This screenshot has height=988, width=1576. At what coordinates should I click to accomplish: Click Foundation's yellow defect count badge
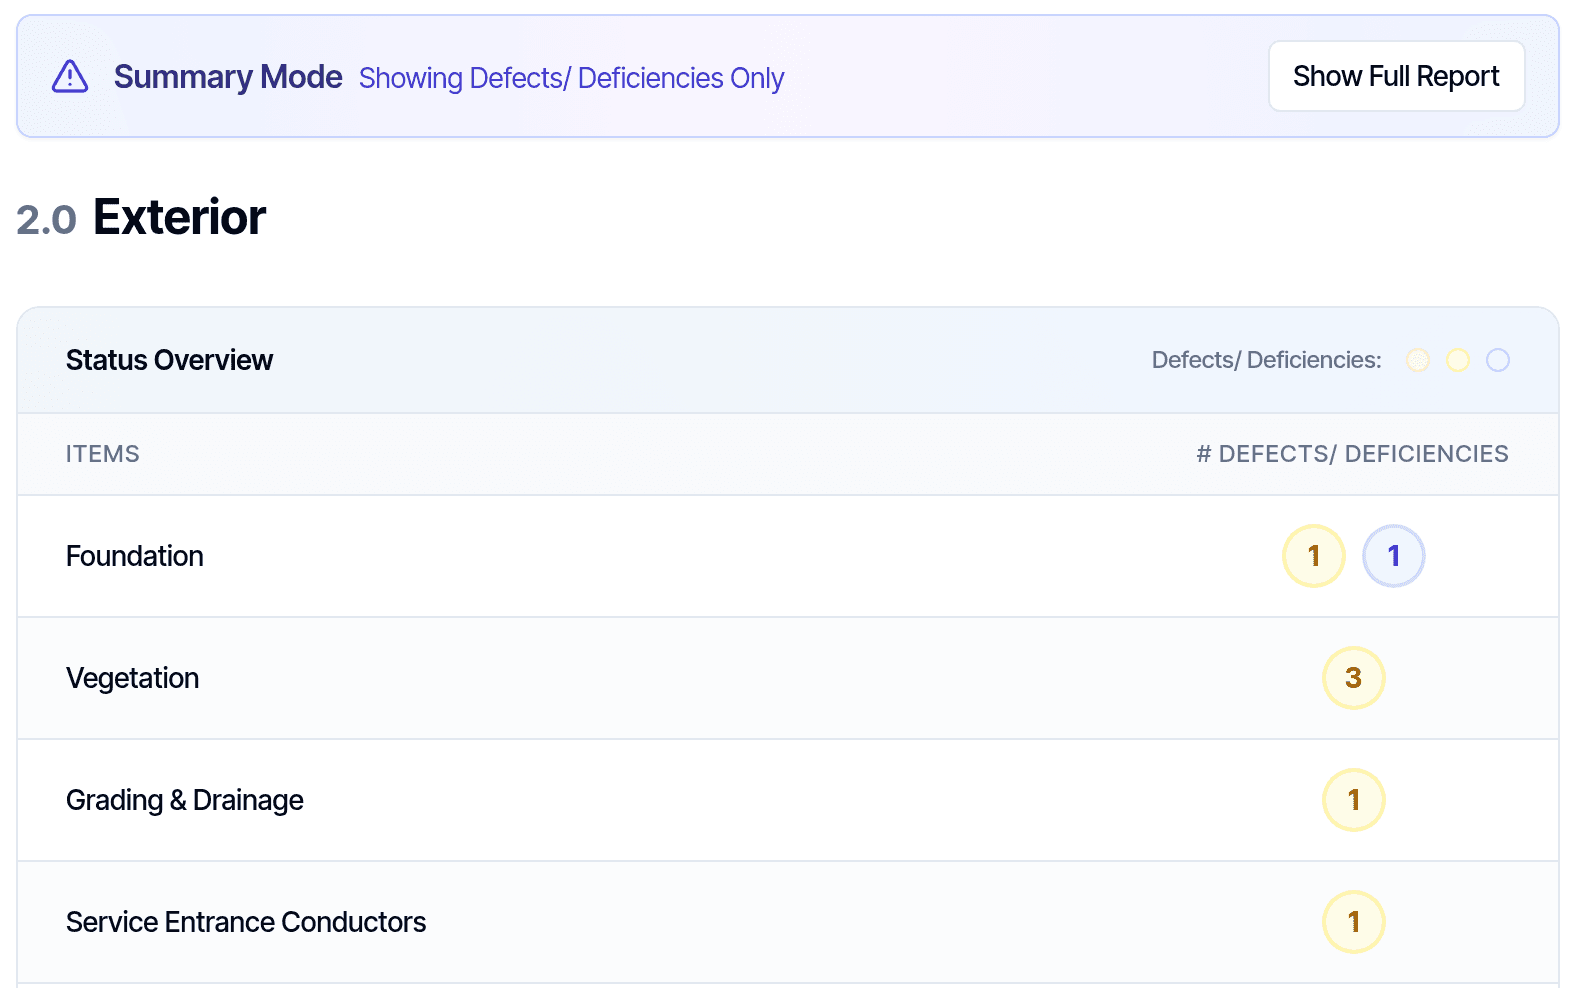[1314, 556]
